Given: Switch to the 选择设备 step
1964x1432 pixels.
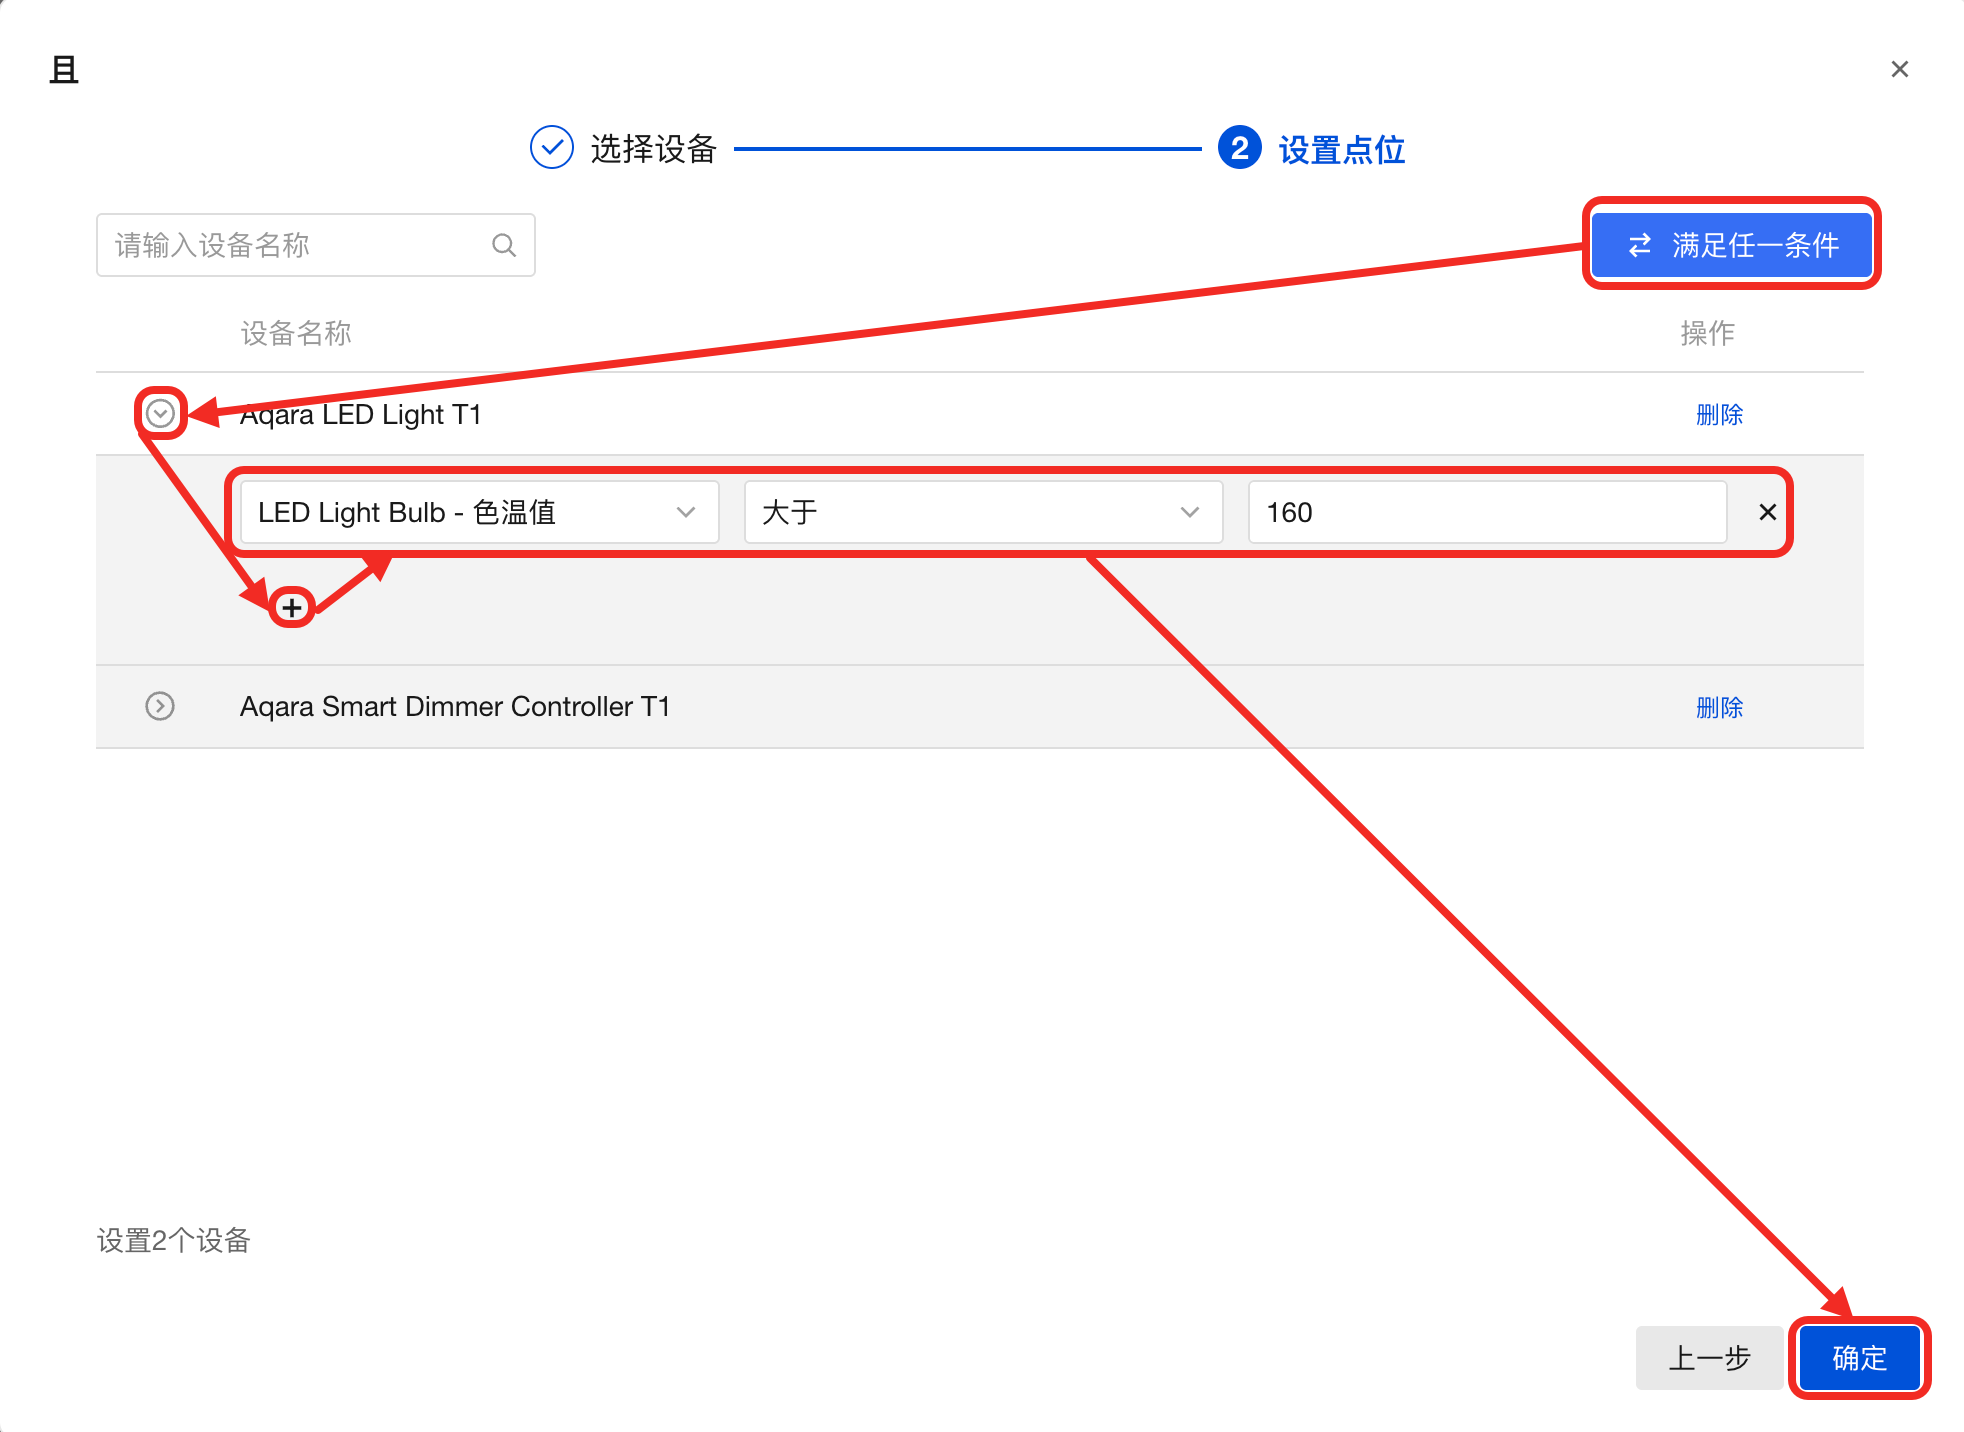Looking at the screenshot, I should pos(653,149).
